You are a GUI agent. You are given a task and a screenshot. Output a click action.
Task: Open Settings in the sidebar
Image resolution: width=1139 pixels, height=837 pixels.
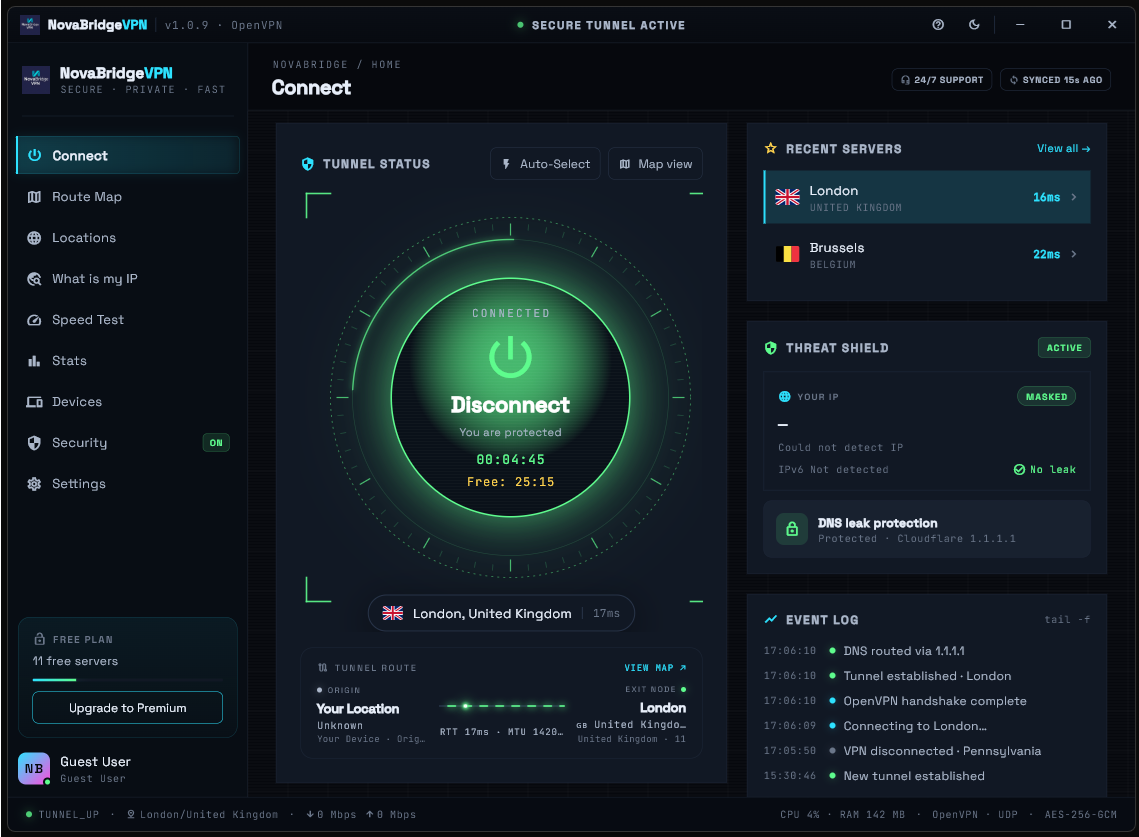pyautogui.click(x=128, y=484)
